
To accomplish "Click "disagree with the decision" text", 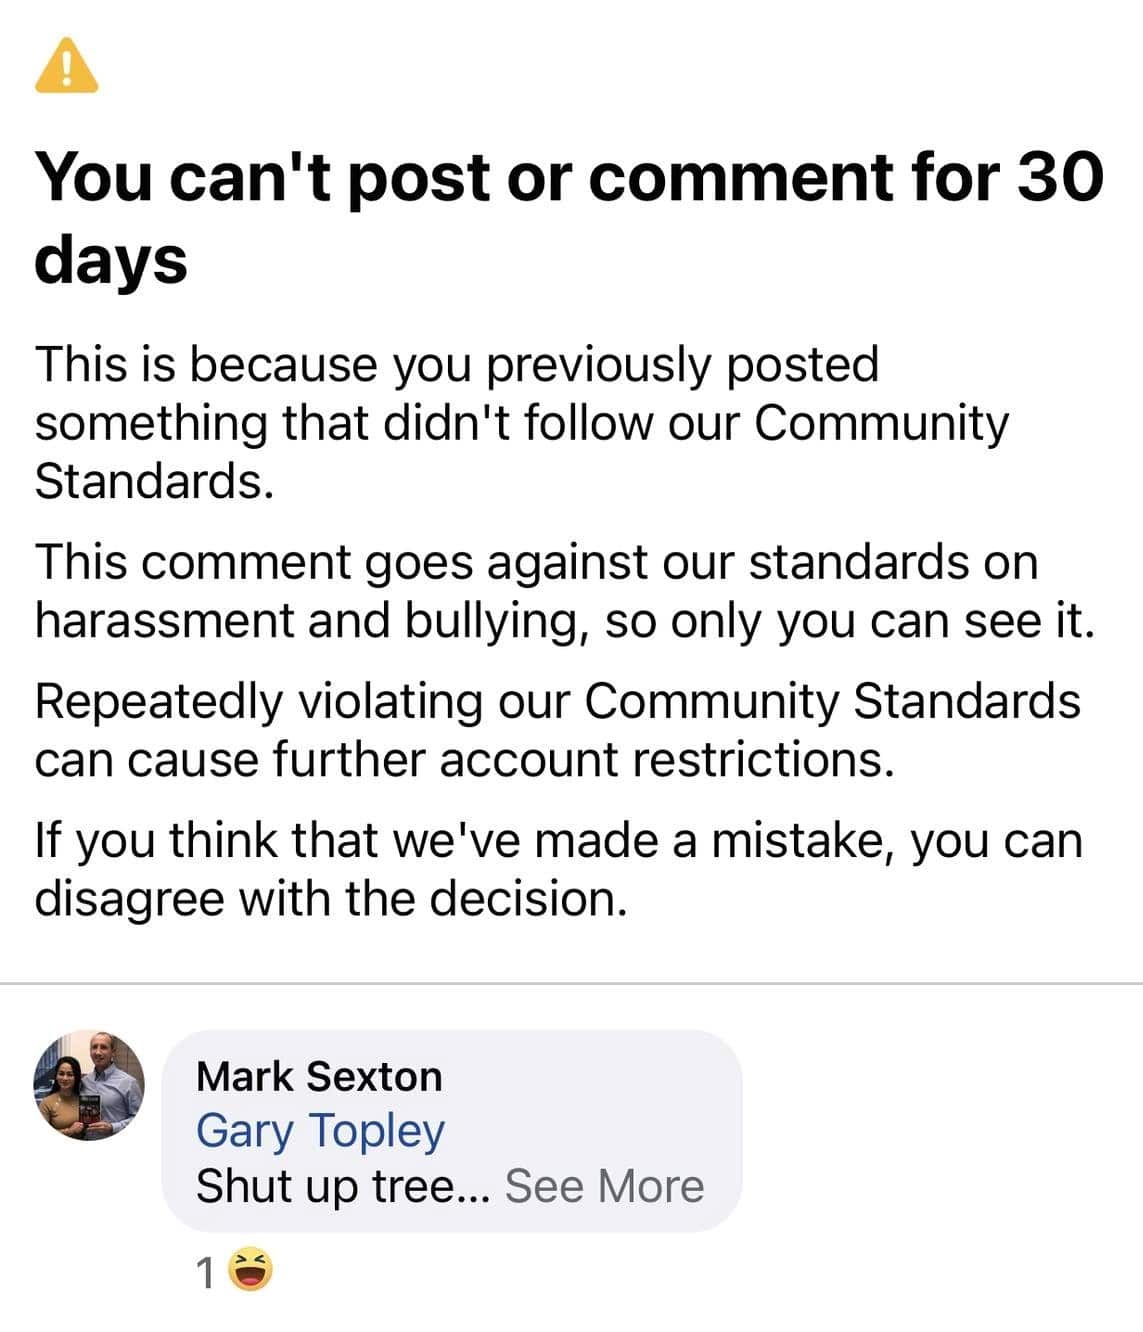I will (331, 898).
